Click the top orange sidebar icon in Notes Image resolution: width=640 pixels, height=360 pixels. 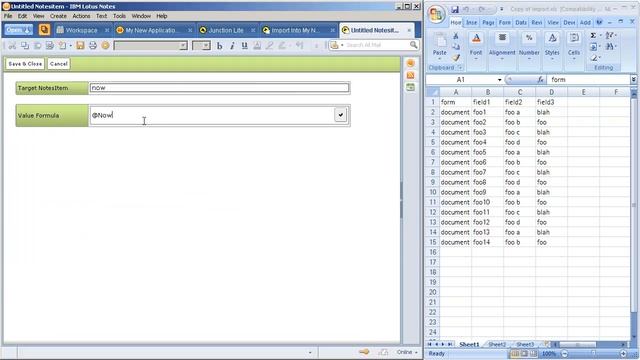(410, 63)
